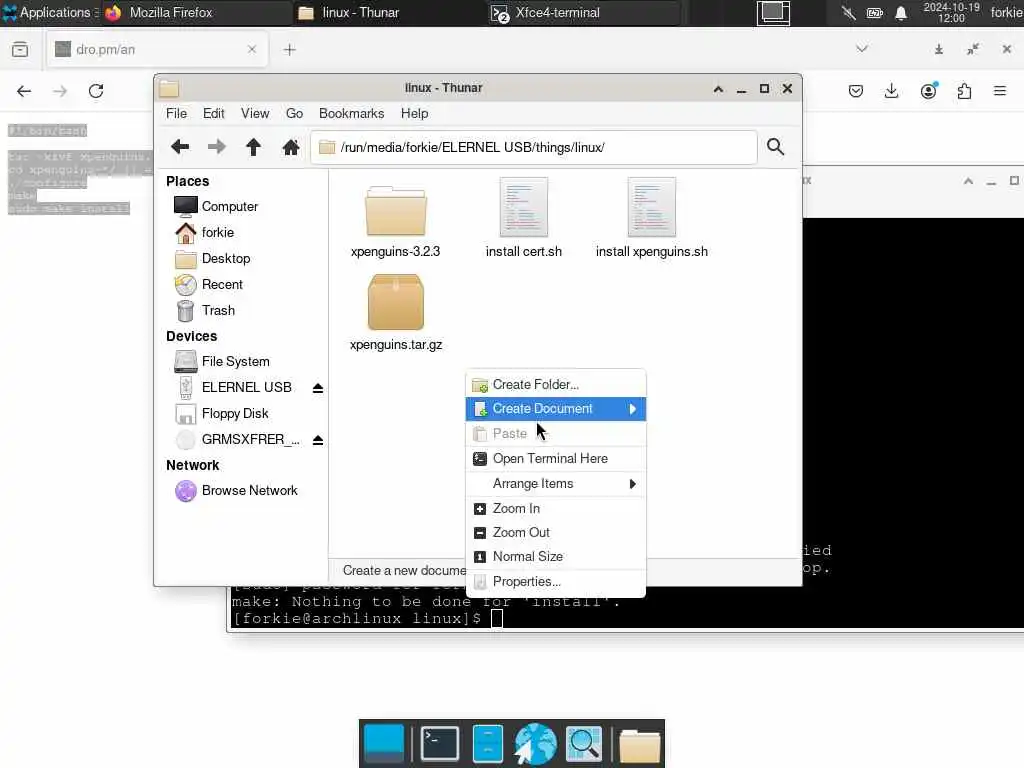Image resolution: width=1024 pixels, height=768 pixels.
Task: Go back in Firefox
Action: click(x=24, y=91)
